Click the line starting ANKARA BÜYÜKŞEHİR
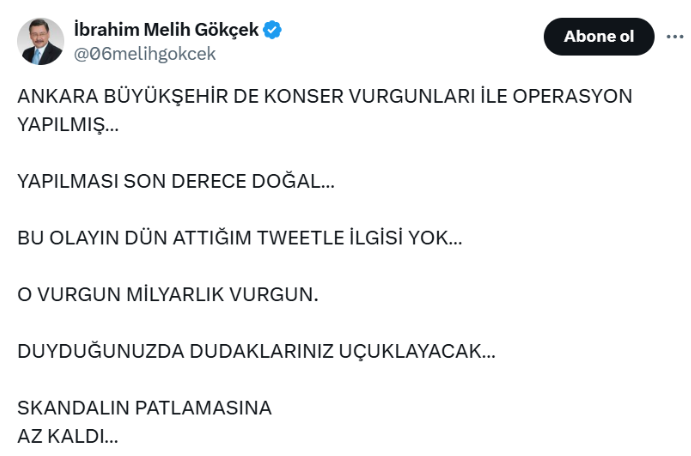Screen dimensions: 691x456 [x=325, y=97]
